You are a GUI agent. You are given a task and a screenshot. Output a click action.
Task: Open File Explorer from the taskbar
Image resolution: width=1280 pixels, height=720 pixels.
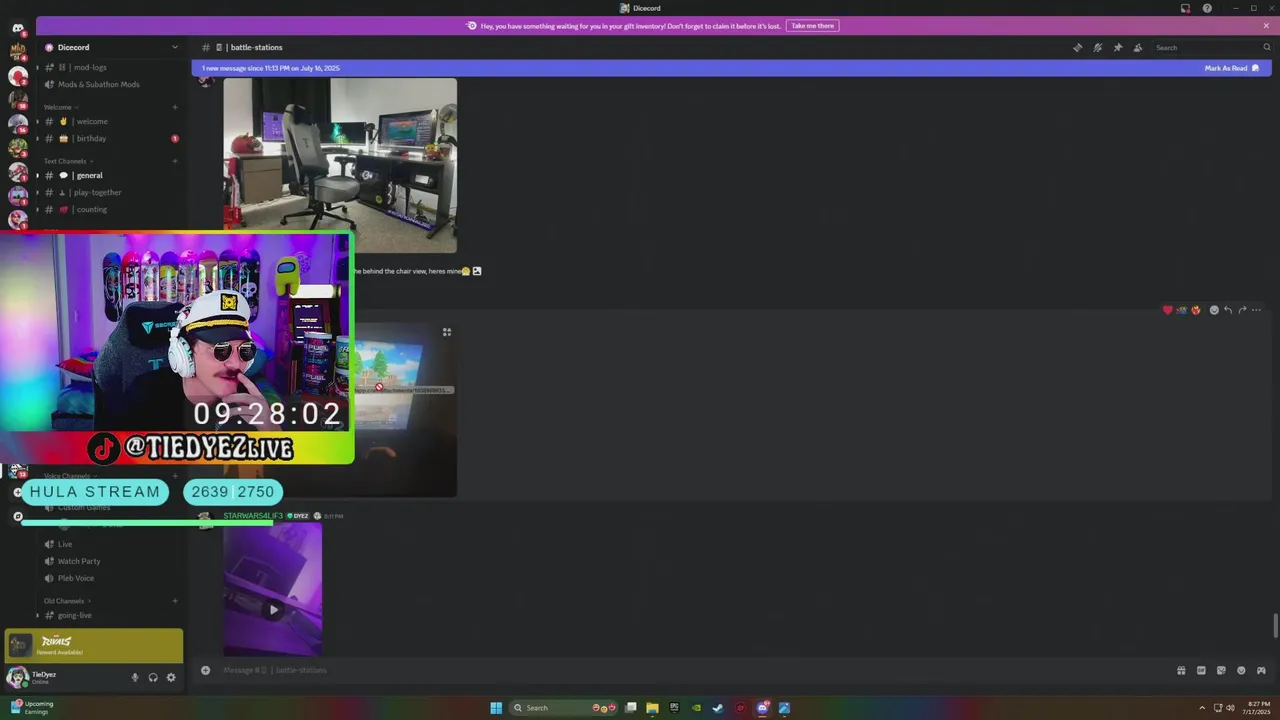point(652,708)
